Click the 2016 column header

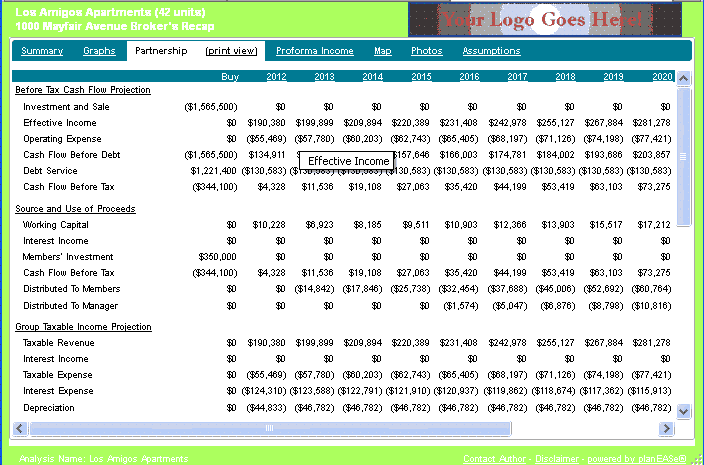[469, 77]
